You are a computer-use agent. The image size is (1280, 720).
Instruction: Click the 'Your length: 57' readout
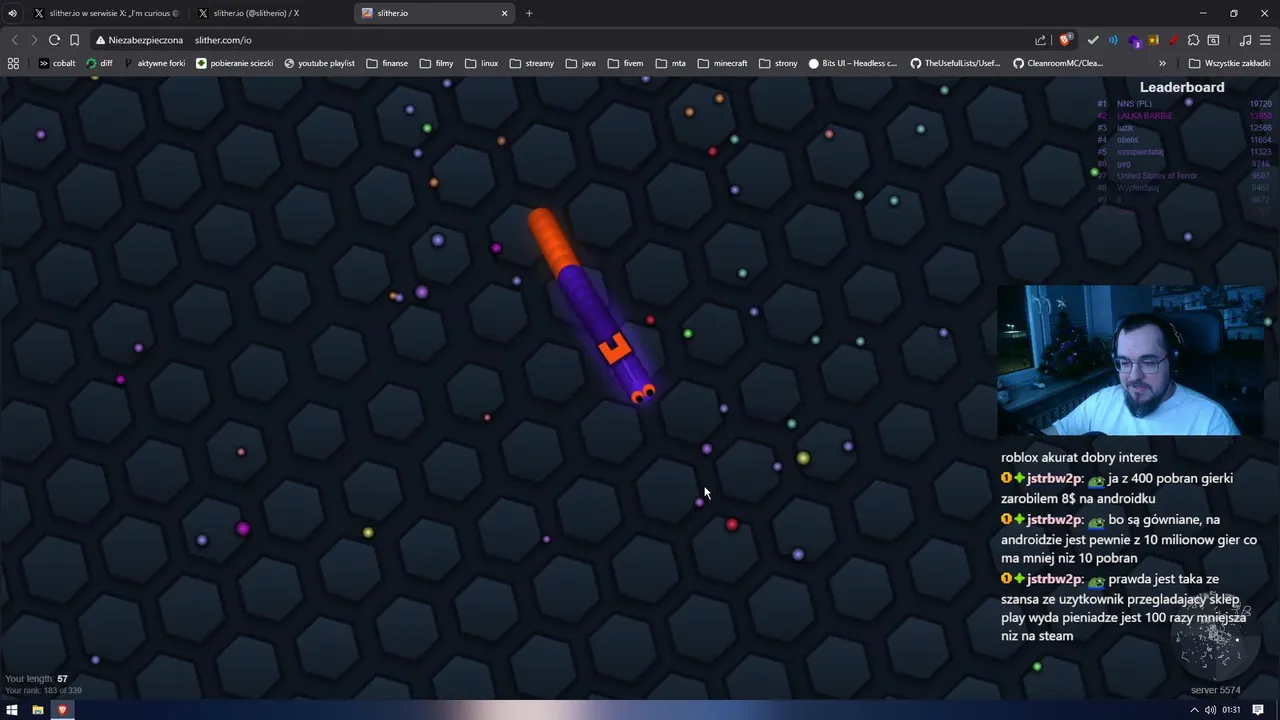point(36,679)
